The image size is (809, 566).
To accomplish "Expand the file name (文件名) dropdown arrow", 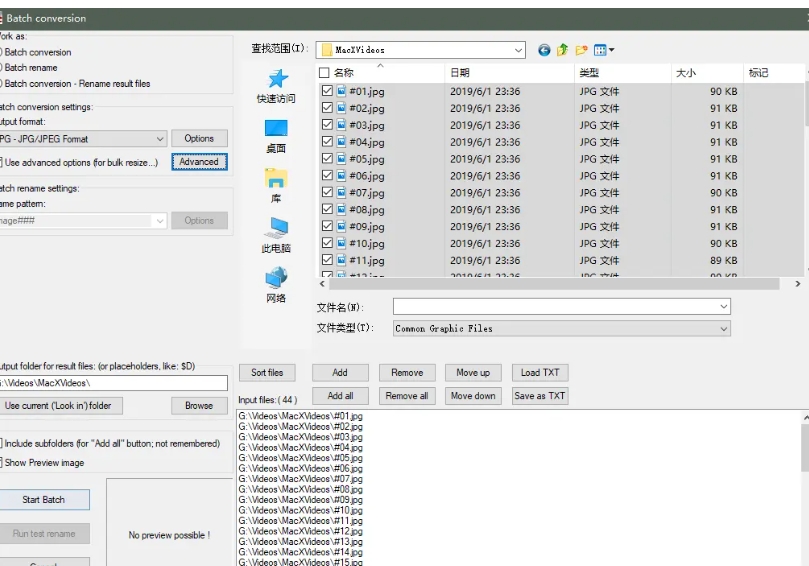I will [723, 306].
